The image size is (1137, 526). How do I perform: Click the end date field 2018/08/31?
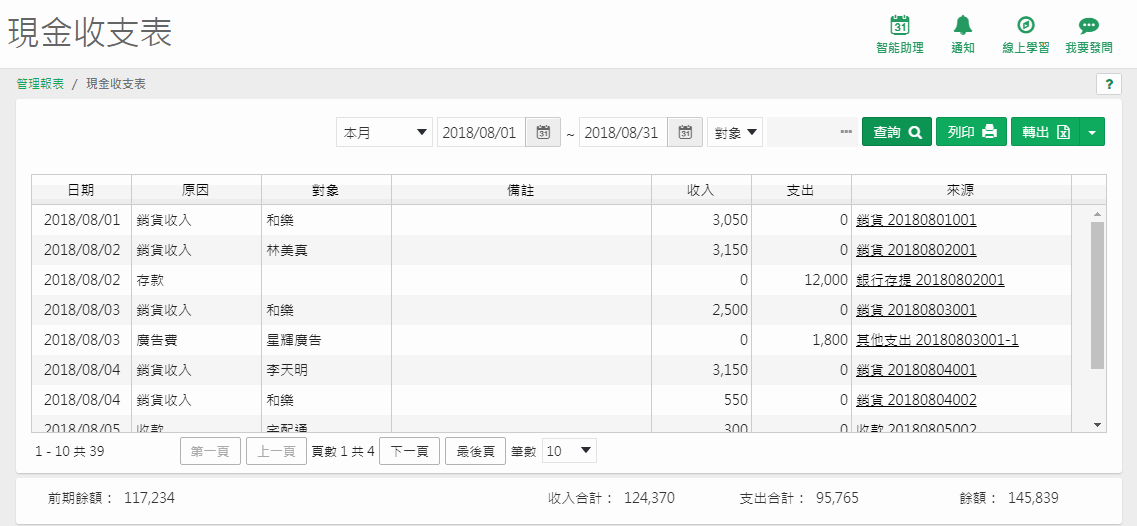tap(623, 132)
